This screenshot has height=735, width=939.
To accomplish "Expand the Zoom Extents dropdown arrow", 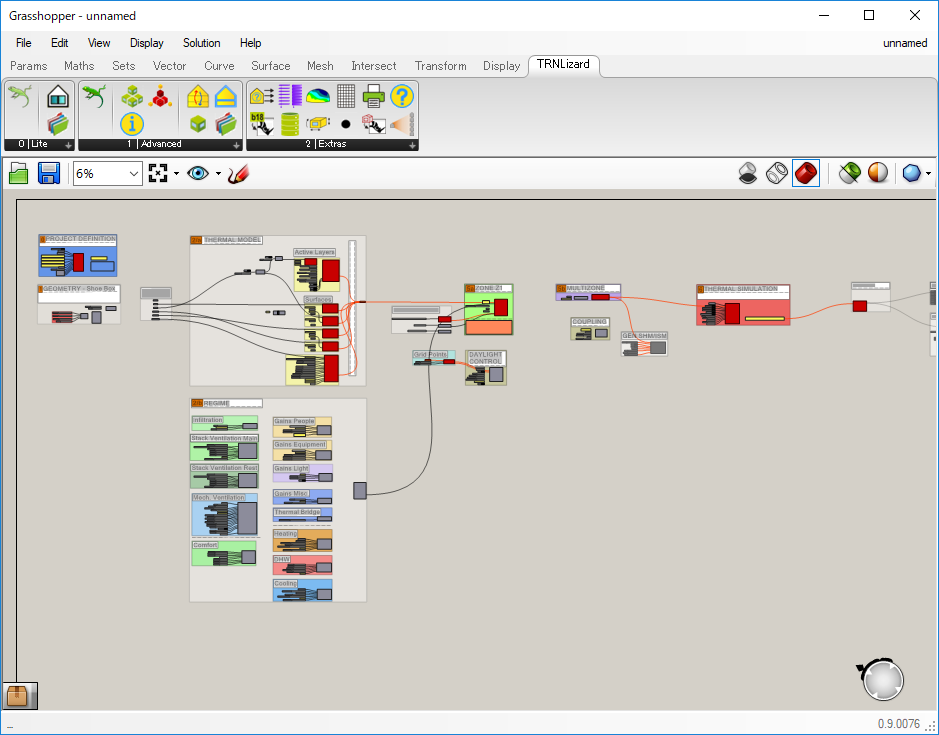I will [x=176, y=174].
